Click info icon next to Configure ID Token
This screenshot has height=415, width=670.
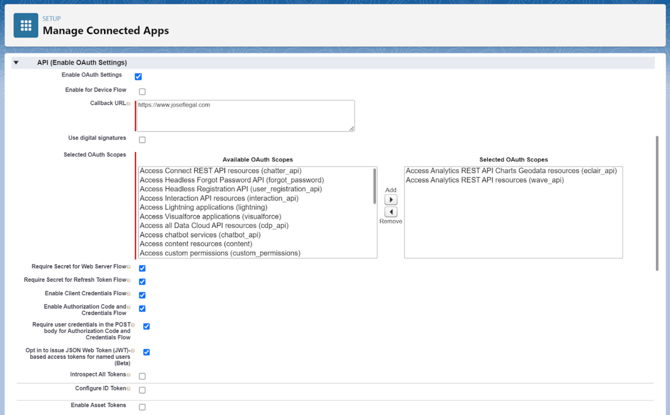[x=129, y=389]
